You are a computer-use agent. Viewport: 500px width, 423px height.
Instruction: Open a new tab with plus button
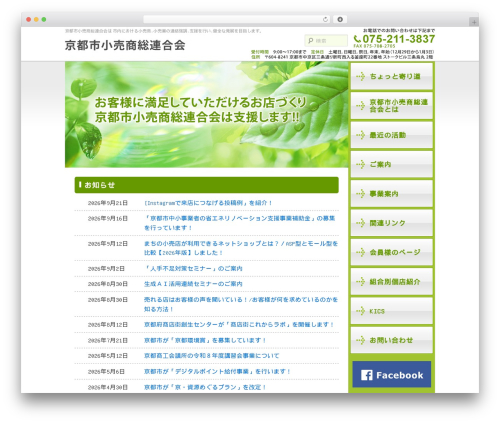click(474, 22)
